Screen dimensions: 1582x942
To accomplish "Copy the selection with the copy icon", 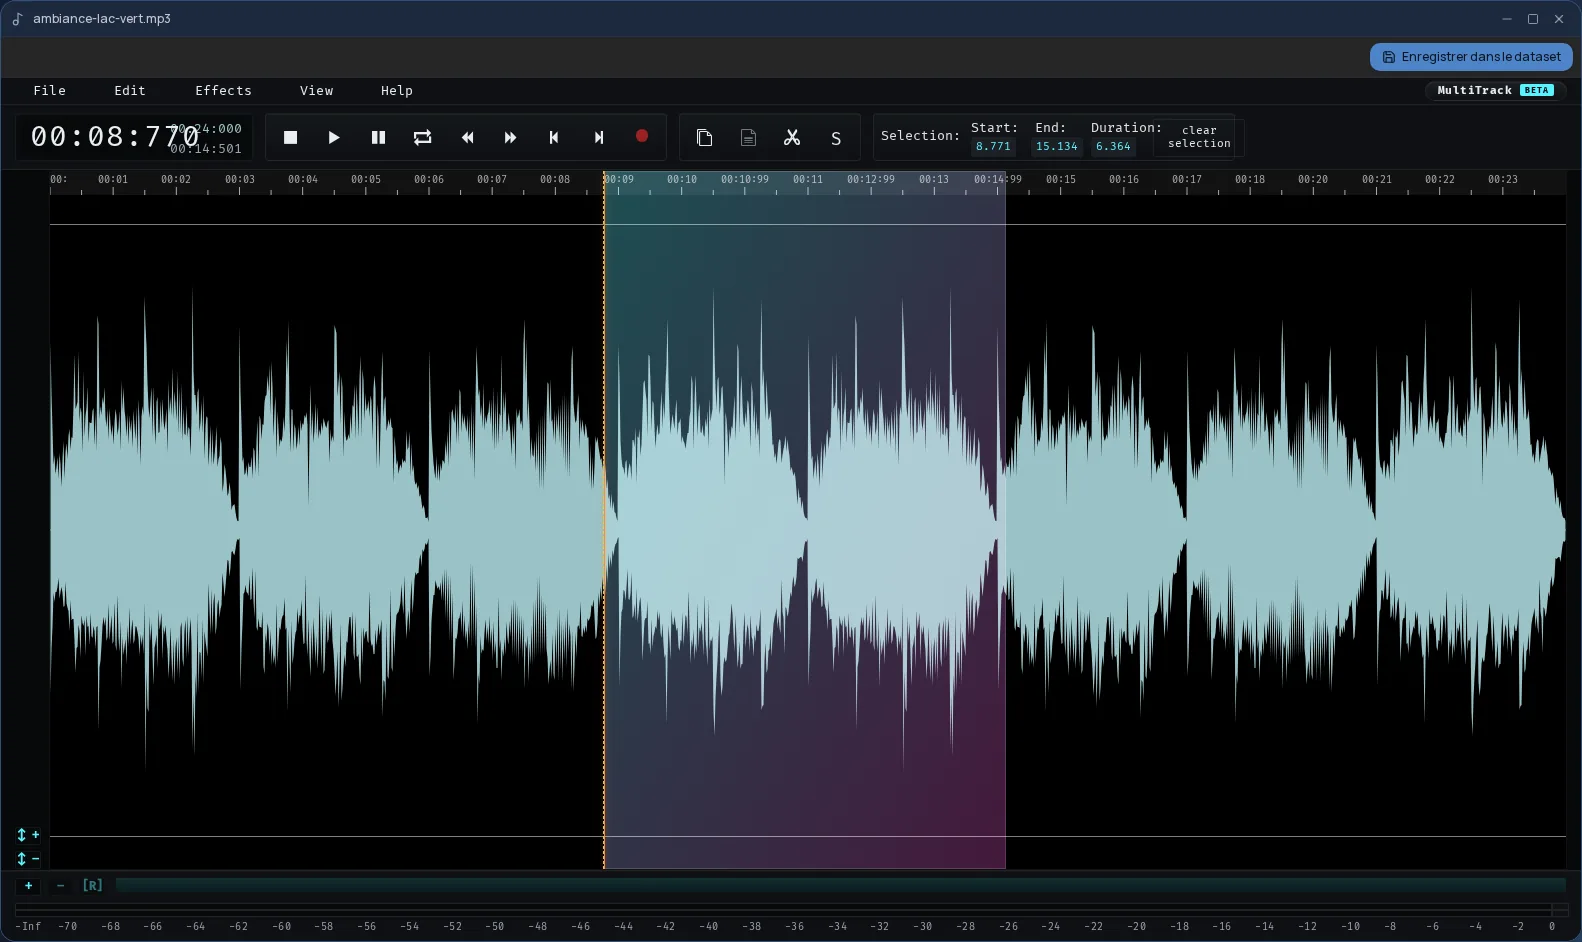I will [704, 137].
